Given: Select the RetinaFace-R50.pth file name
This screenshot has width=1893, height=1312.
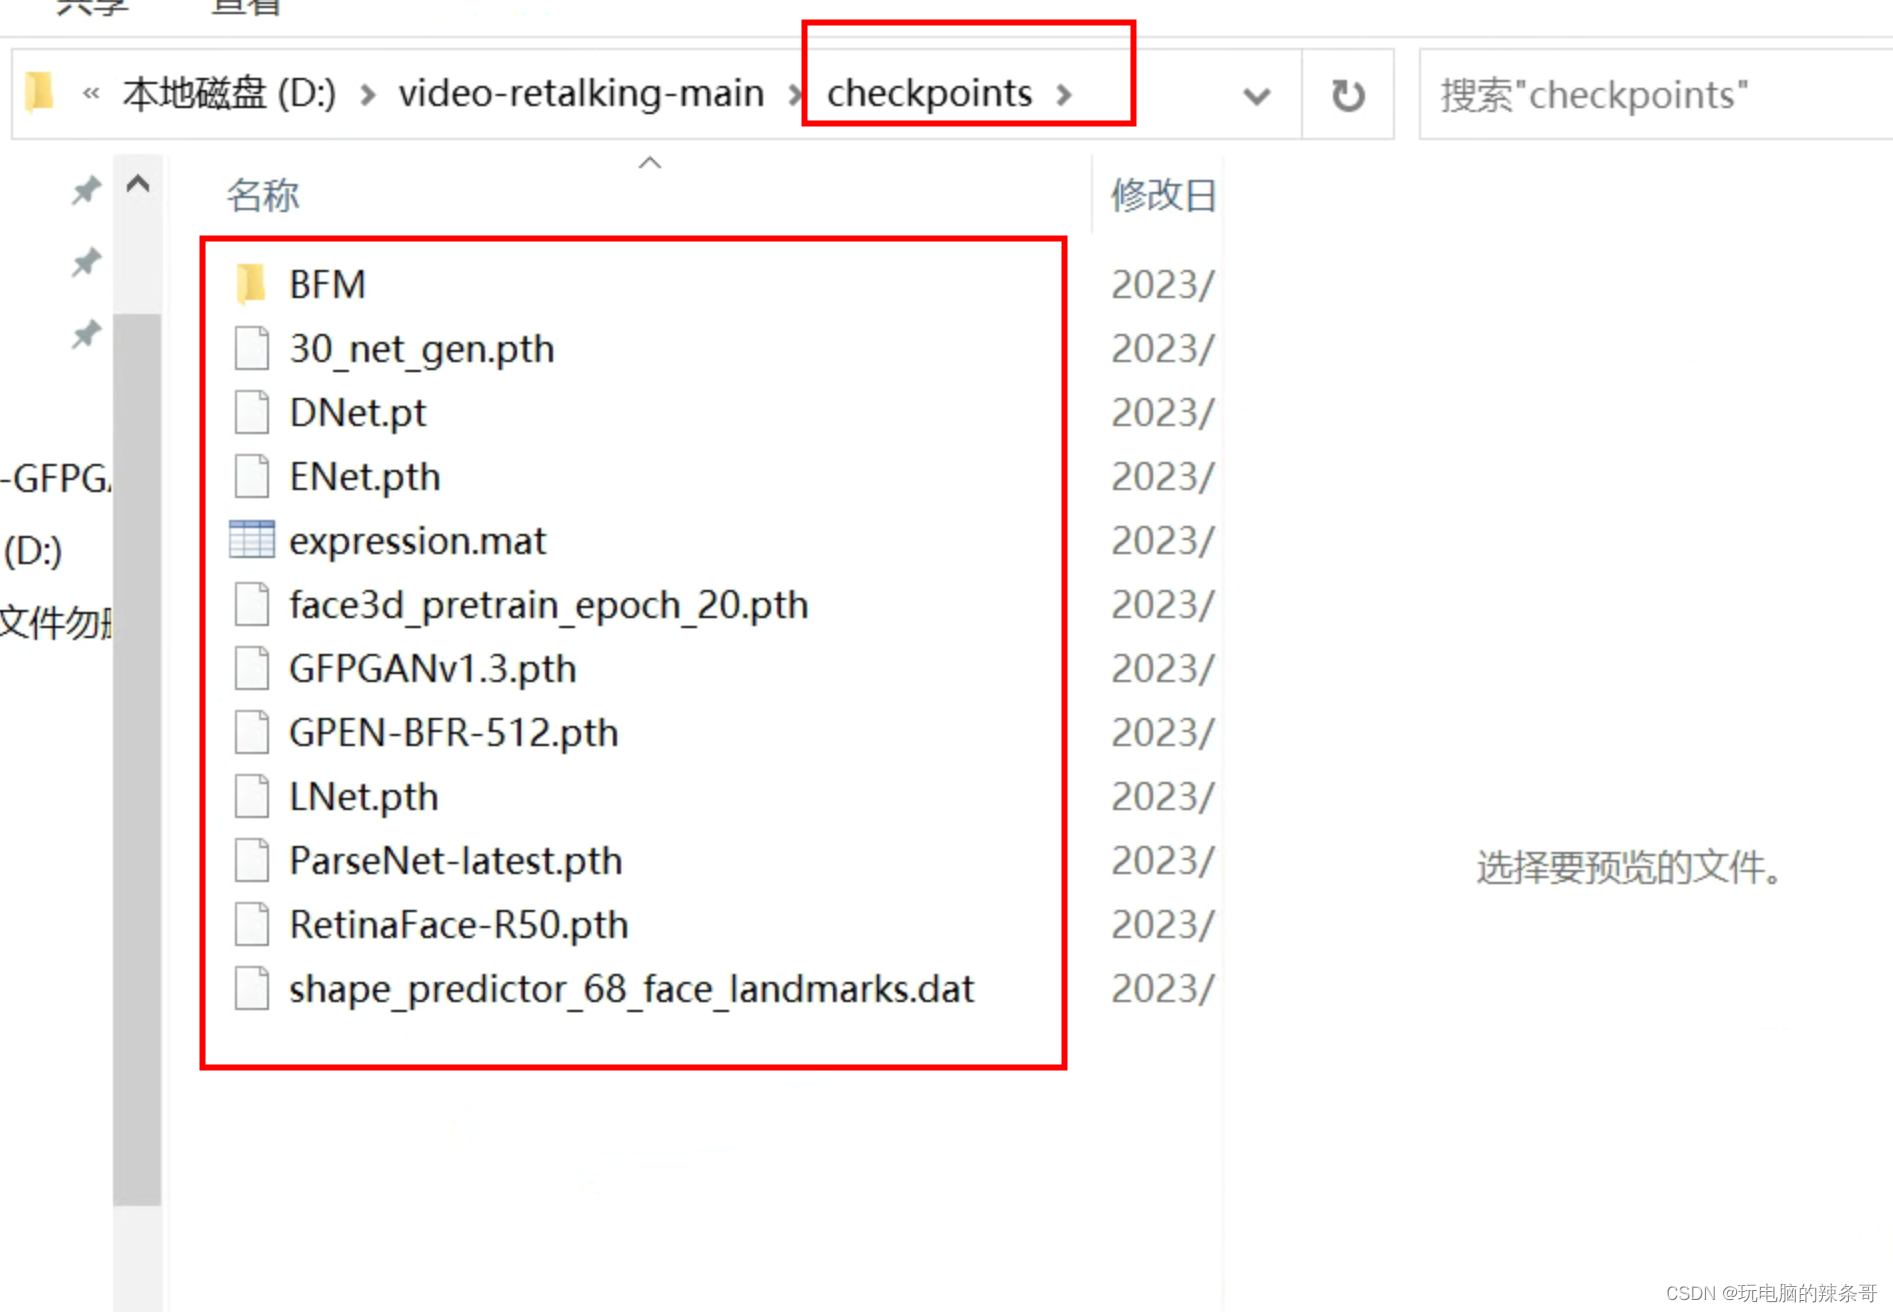Looking at the screenshot, I should (x=458, y=924).
